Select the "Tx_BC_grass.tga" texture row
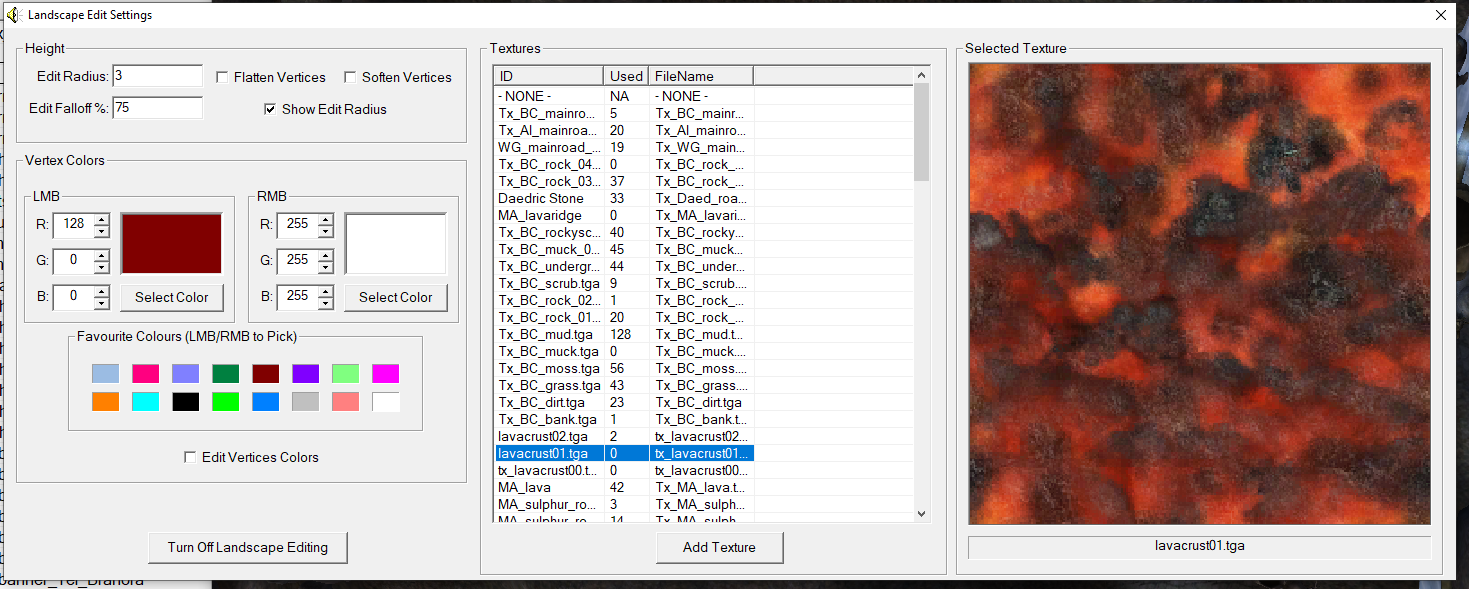 coord(624,385)
